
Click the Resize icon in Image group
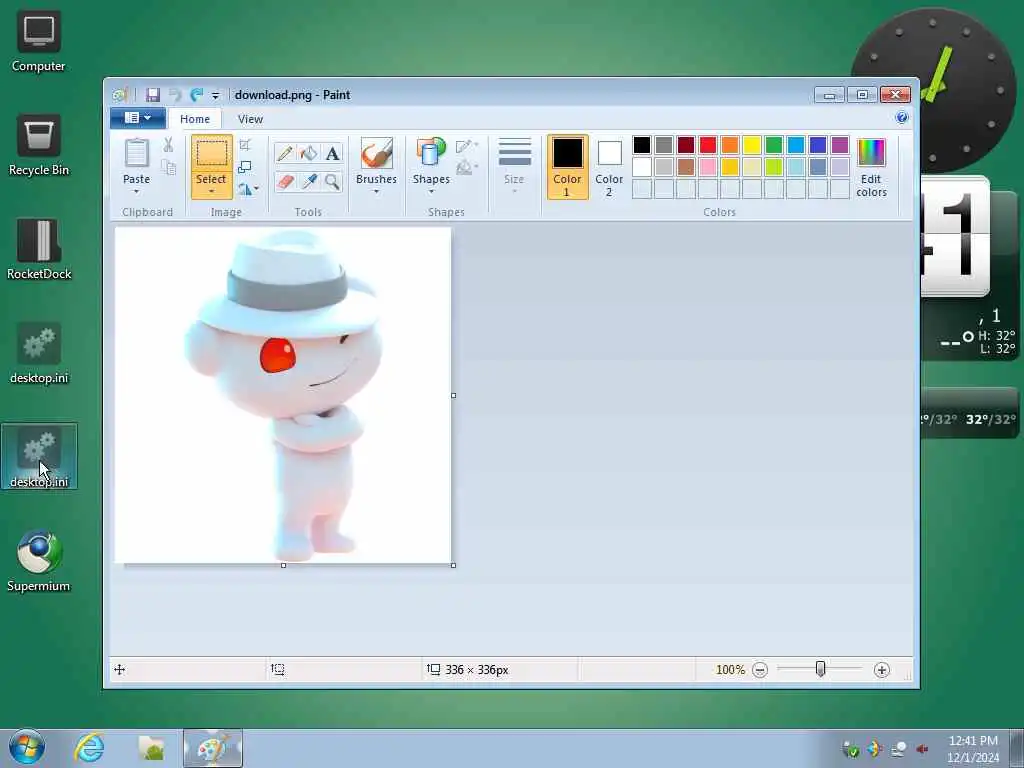pyautogui.click(x=245, y=167)
